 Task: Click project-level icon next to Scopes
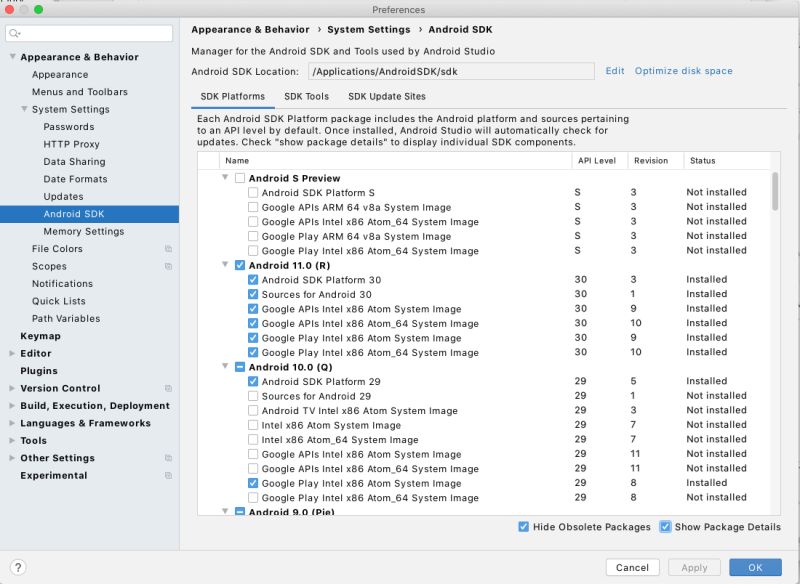click(x=168, y=266)
